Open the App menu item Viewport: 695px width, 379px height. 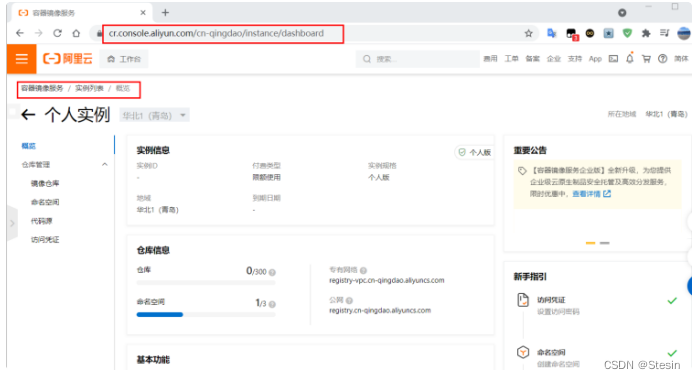595,59
